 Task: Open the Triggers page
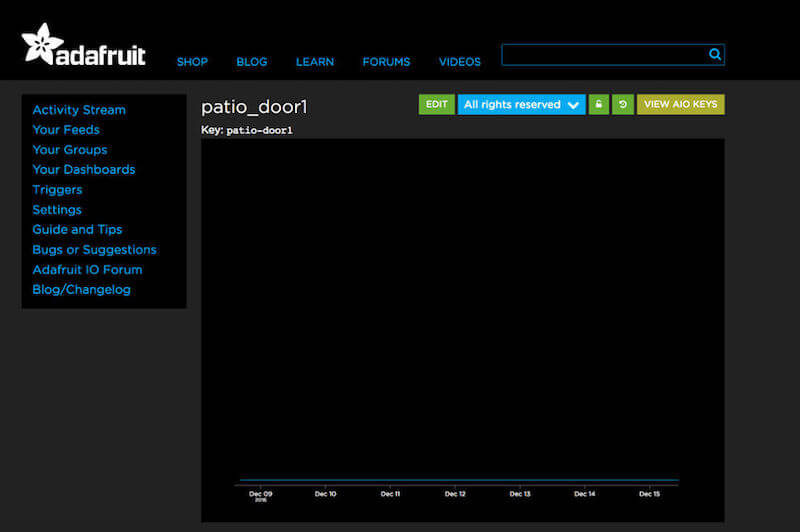pos(57,190)
